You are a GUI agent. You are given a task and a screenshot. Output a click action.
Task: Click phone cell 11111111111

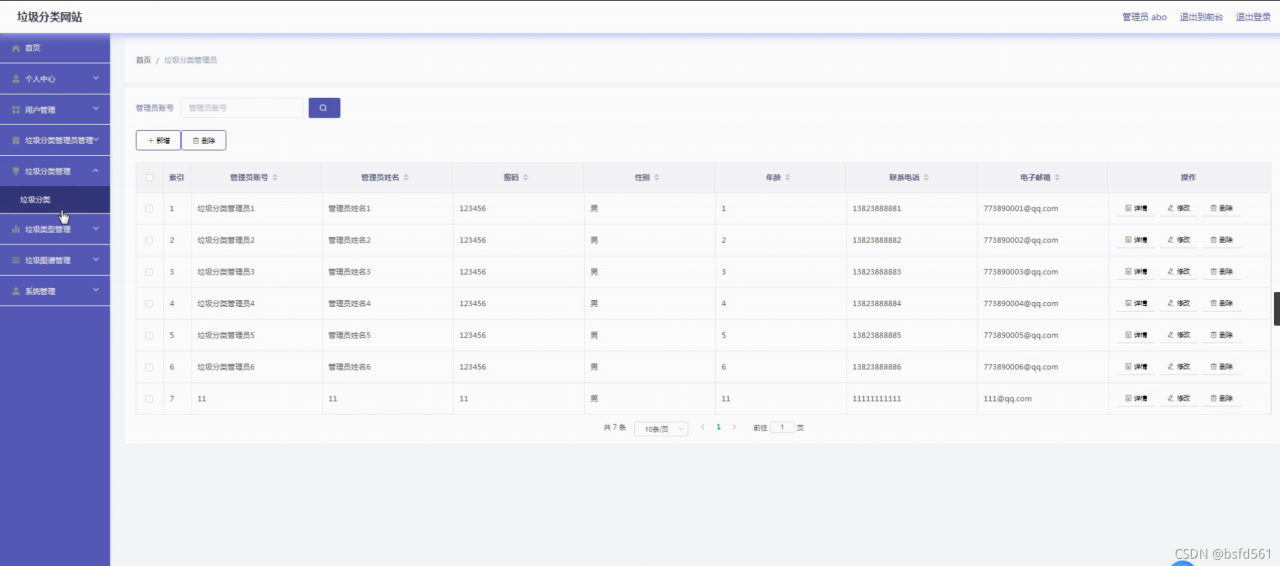877,398
